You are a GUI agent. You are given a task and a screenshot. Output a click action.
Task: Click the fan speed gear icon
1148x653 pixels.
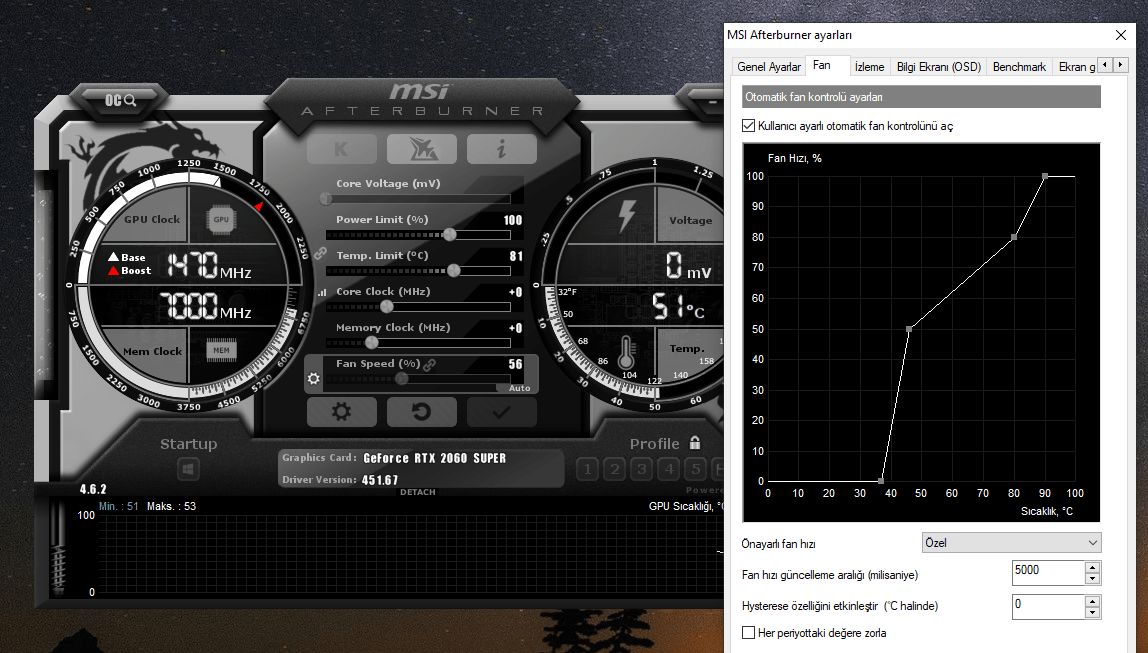click(x=314, y=378)
